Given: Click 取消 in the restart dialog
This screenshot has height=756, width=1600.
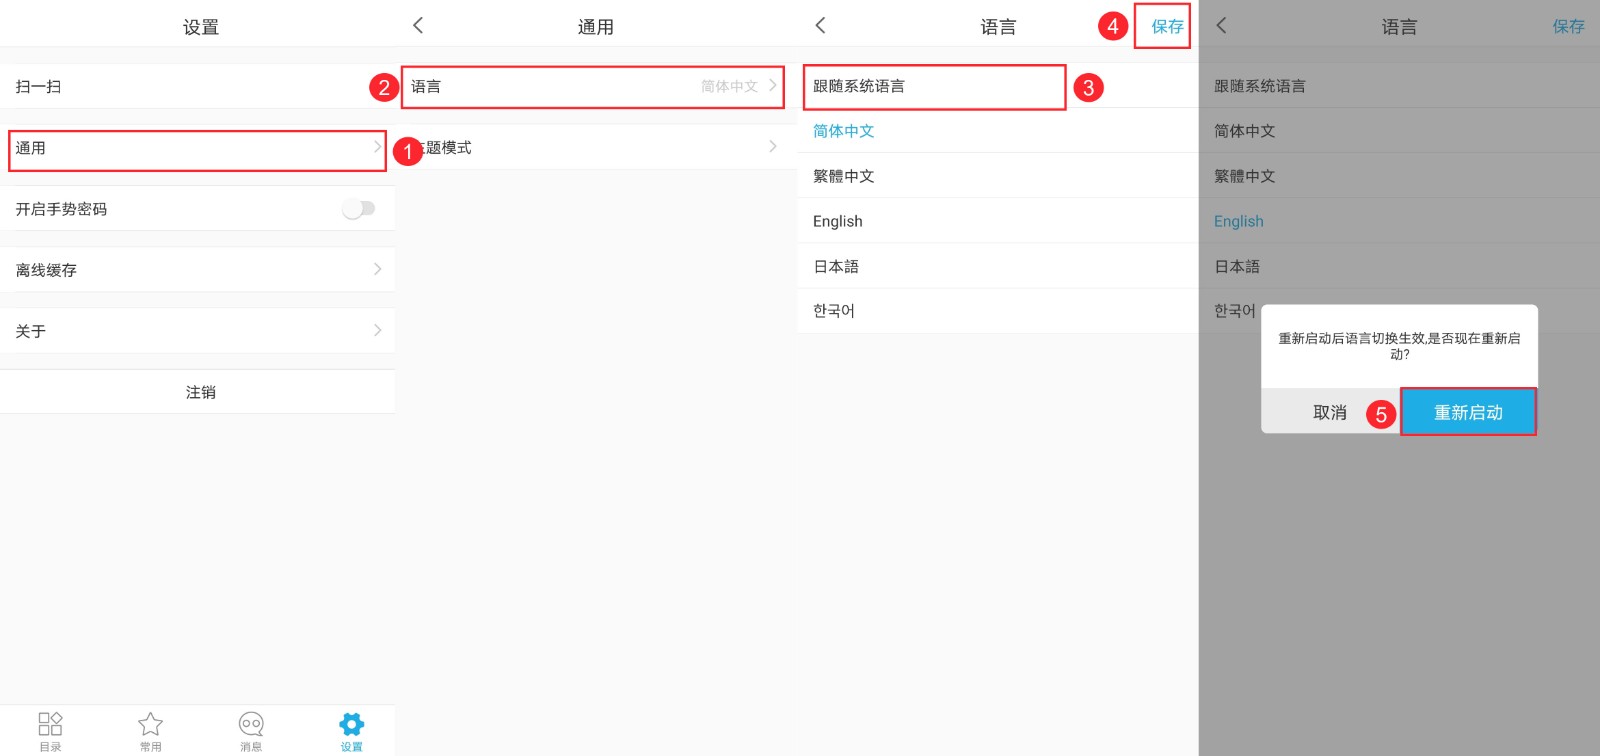Looking at the screenshot, I should click(1330, 412).
